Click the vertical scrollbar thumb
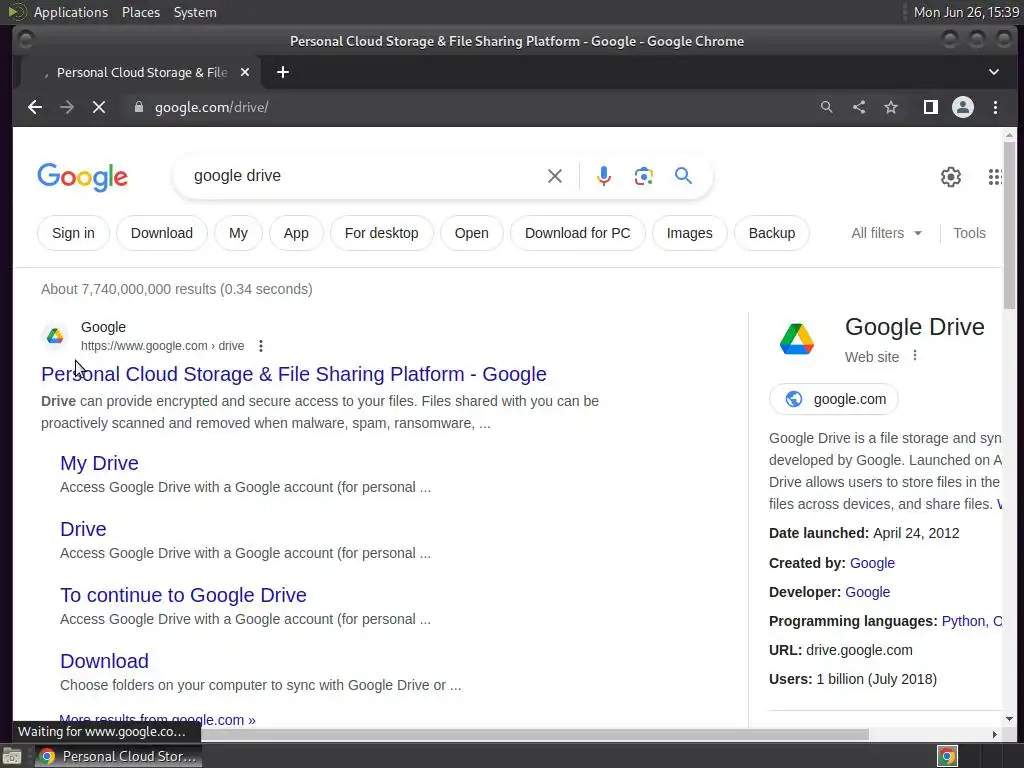The width and height of the screenshot is (1024, 768). (1009, 225)
